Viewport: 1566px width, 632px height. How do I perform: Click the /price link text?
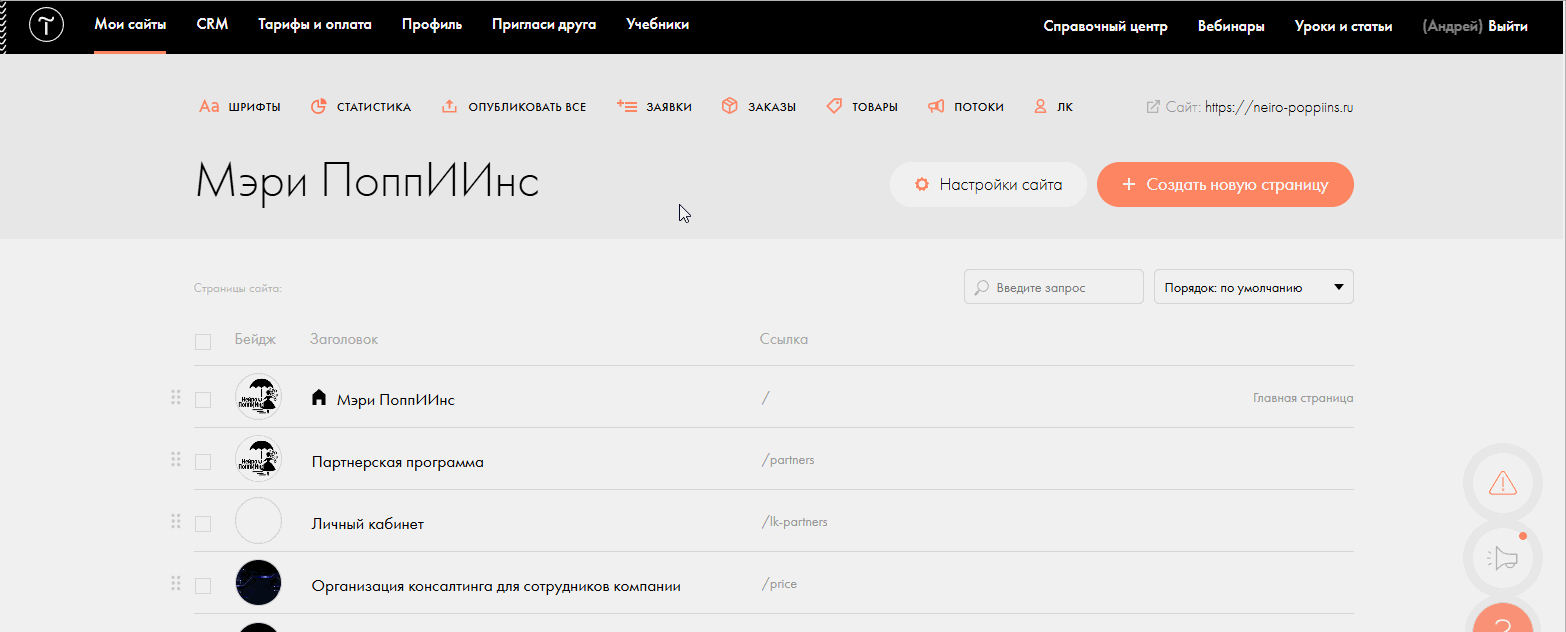coord(779,584)
